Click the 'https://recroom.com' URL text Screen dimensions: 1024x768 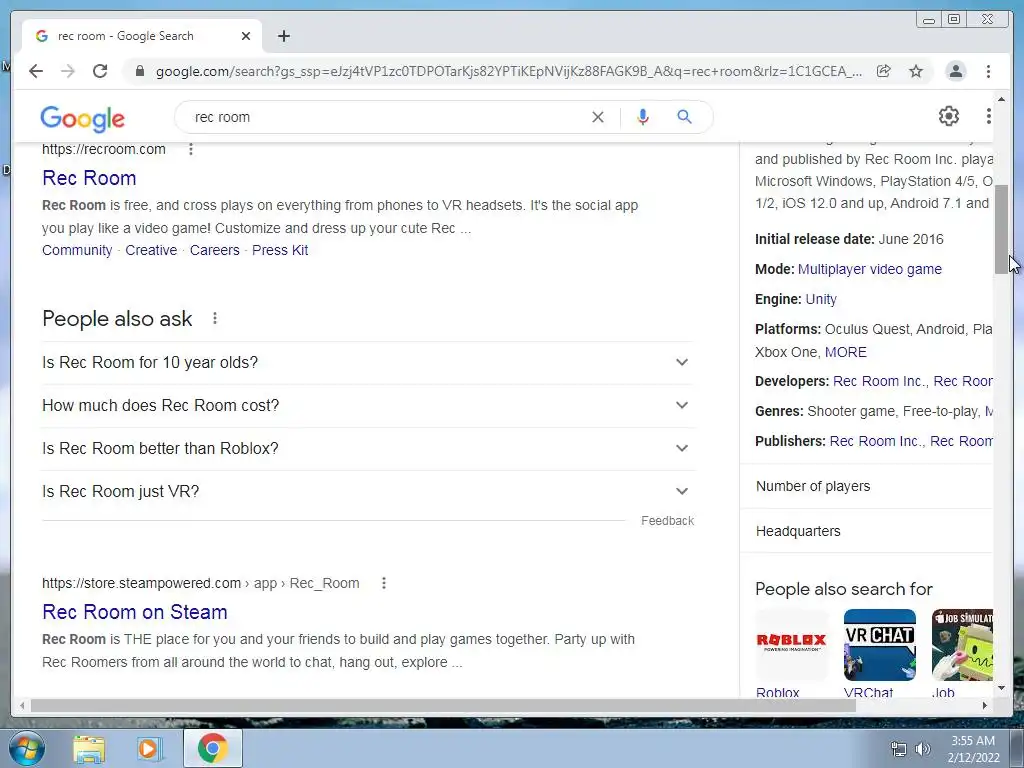point(104,149)
